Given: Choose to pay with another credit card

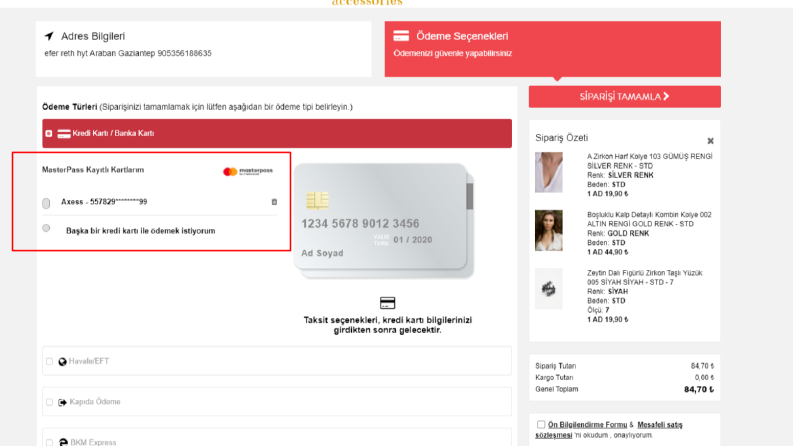Looking at the screenshot, I should click(46, 228).
